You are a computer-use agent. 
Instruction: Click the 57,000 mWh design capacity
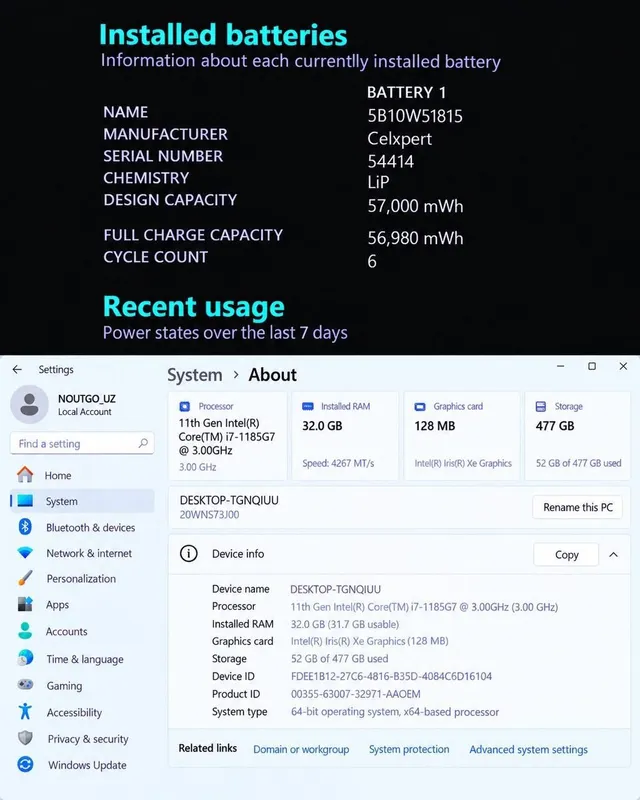click(415, 206)
